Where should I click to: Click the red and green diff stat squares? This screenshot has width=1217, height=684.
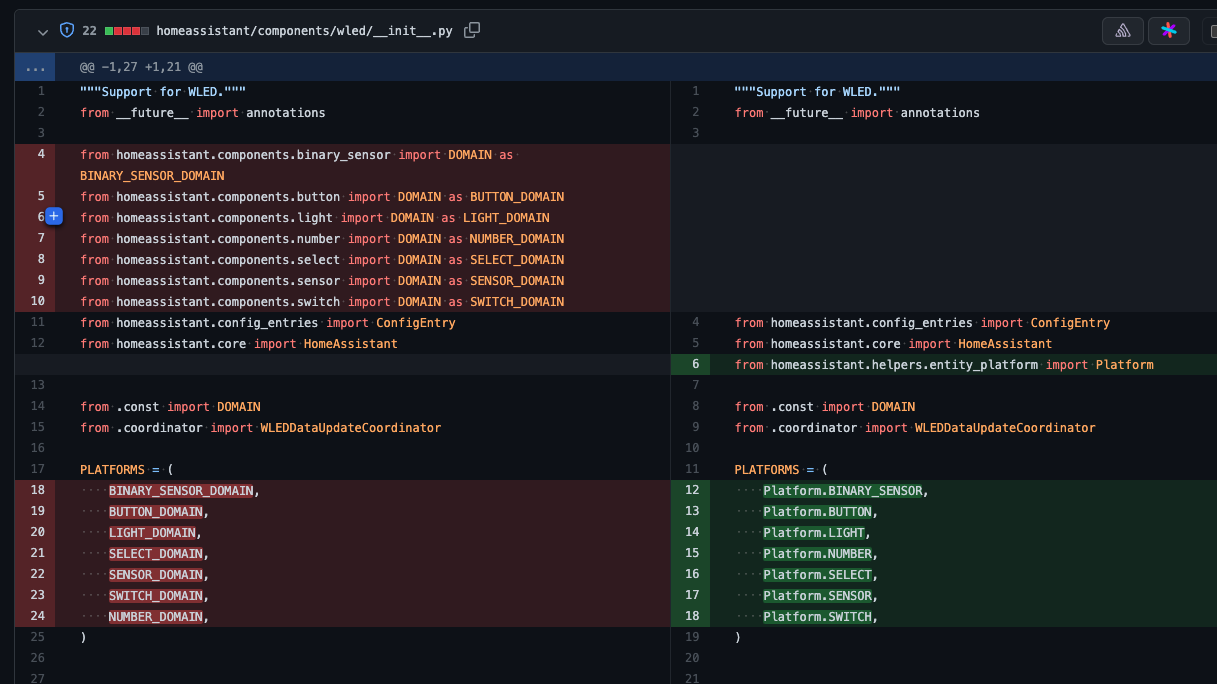click(x=125, y=30)
